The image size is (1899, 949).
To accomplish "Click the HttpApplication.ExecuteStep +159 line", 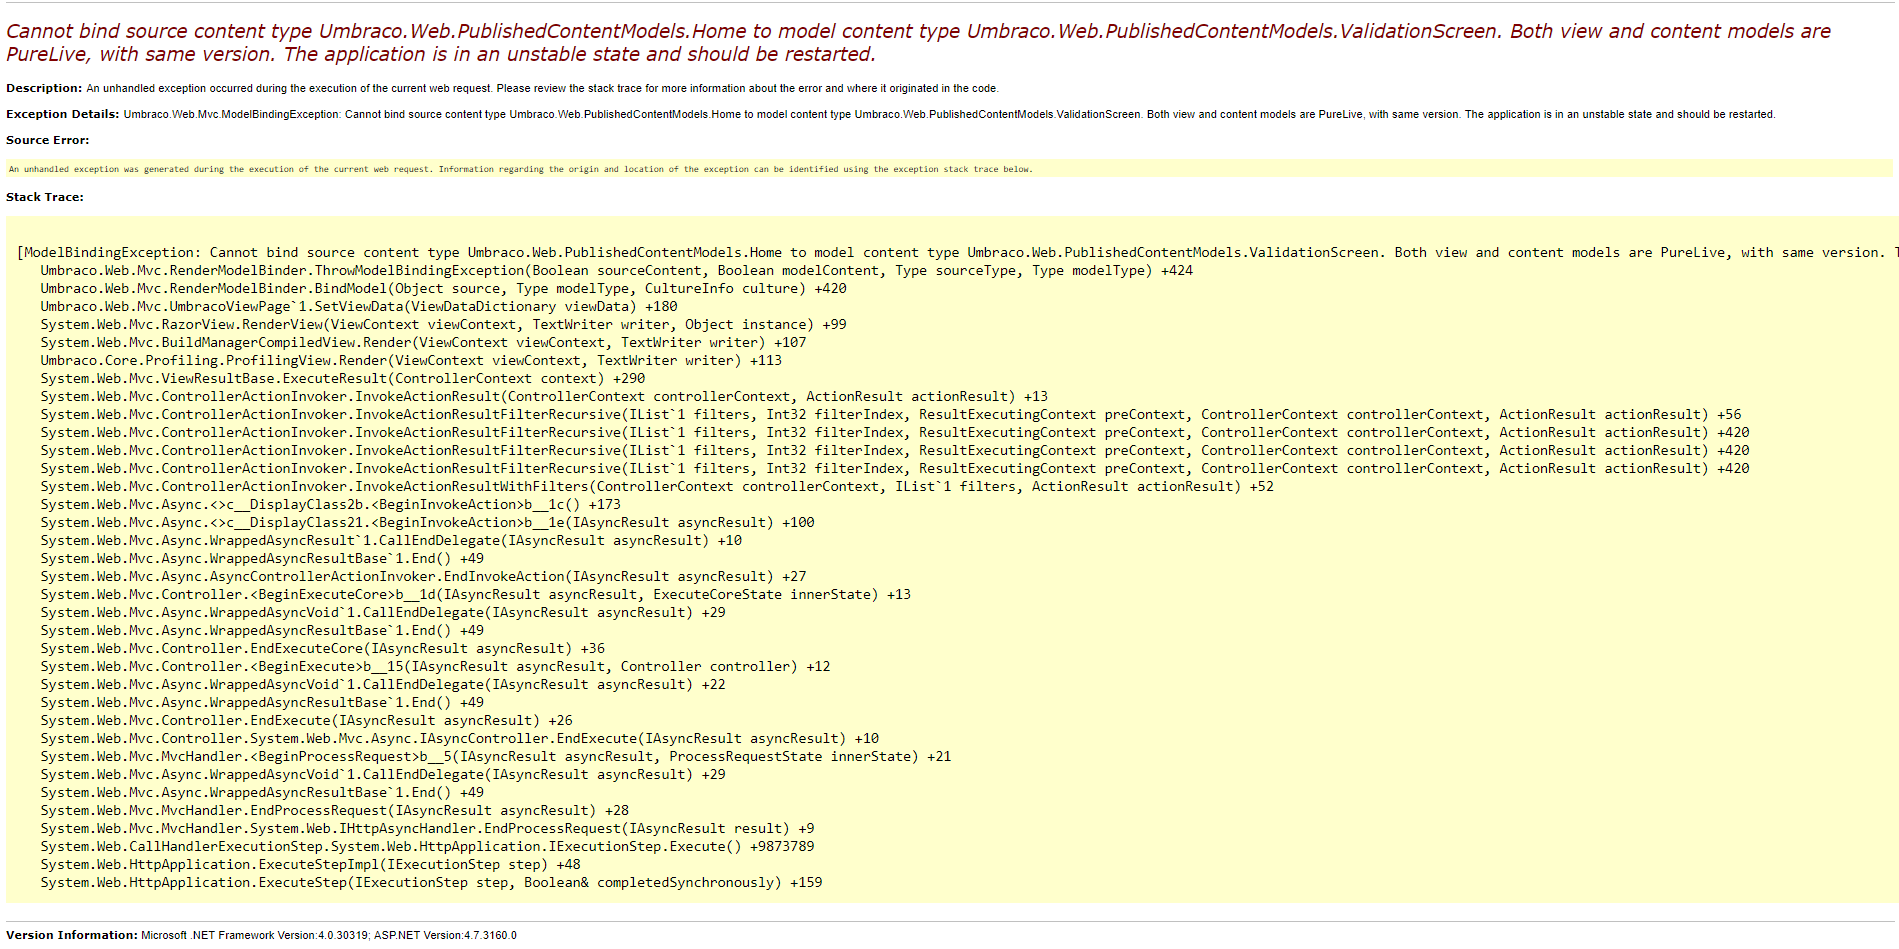I will [x=431, y=883].
